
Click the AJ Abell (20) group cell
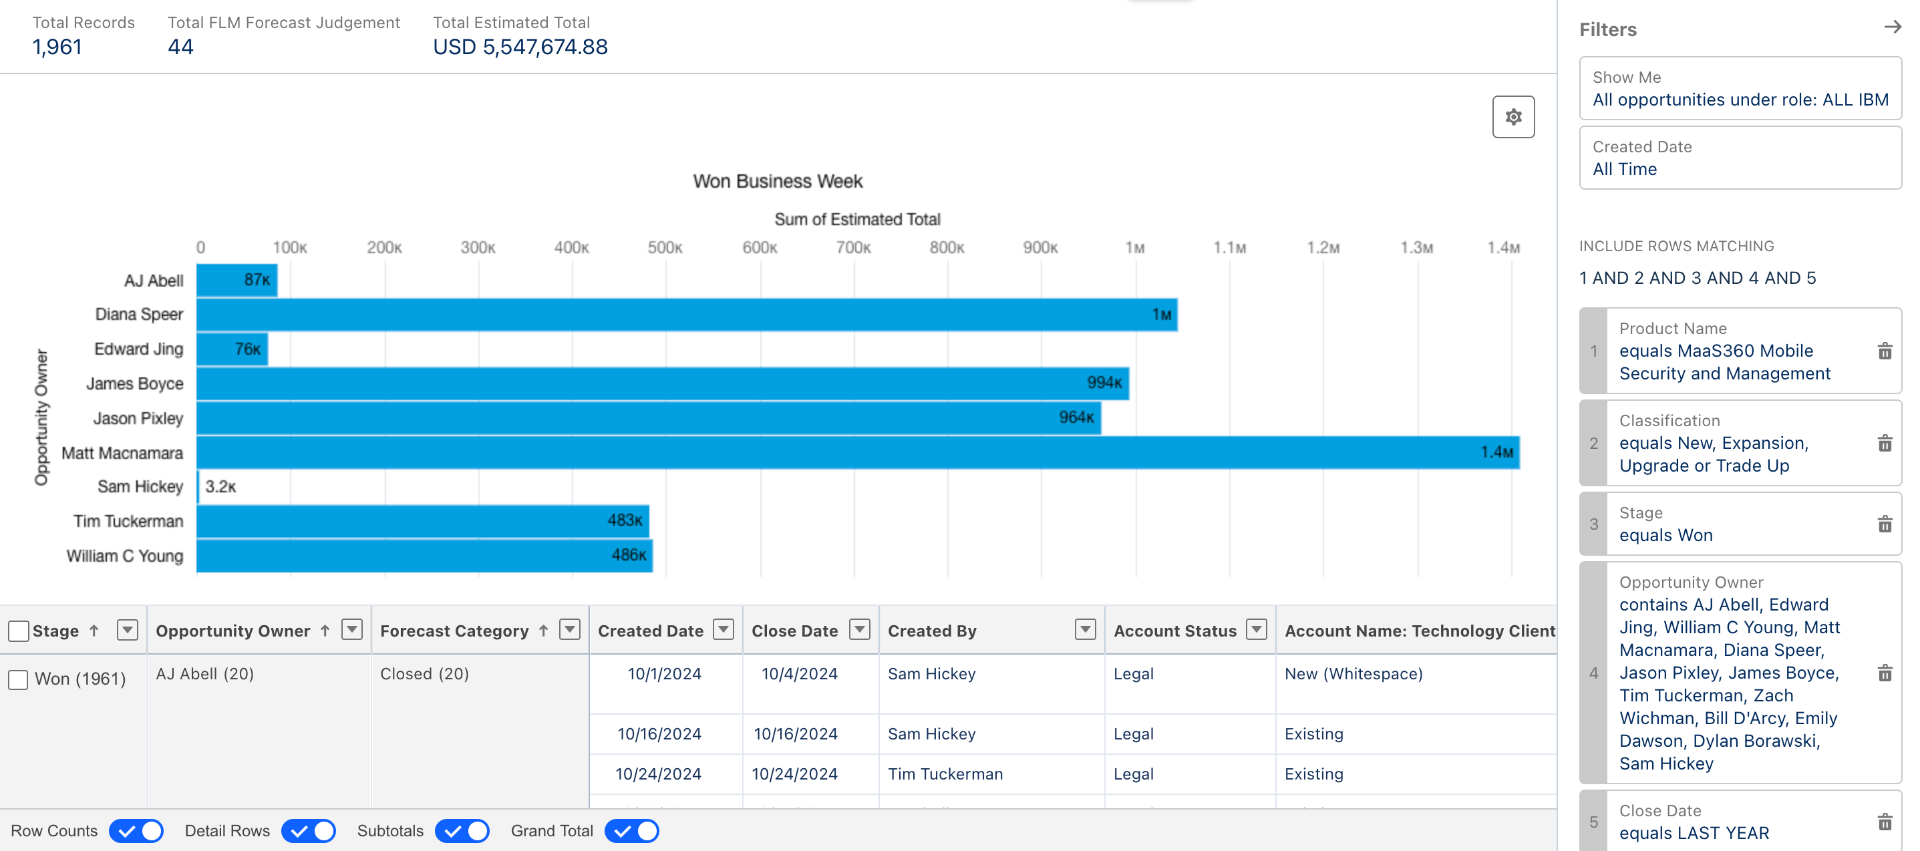tap(205, 674)
